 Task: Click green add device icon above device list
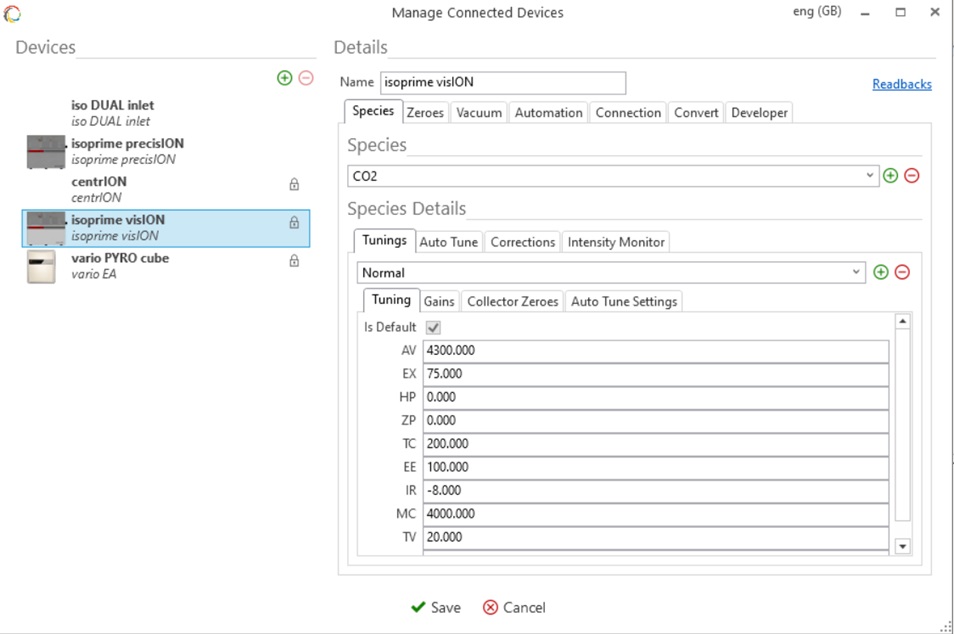(x=285, y=78)
